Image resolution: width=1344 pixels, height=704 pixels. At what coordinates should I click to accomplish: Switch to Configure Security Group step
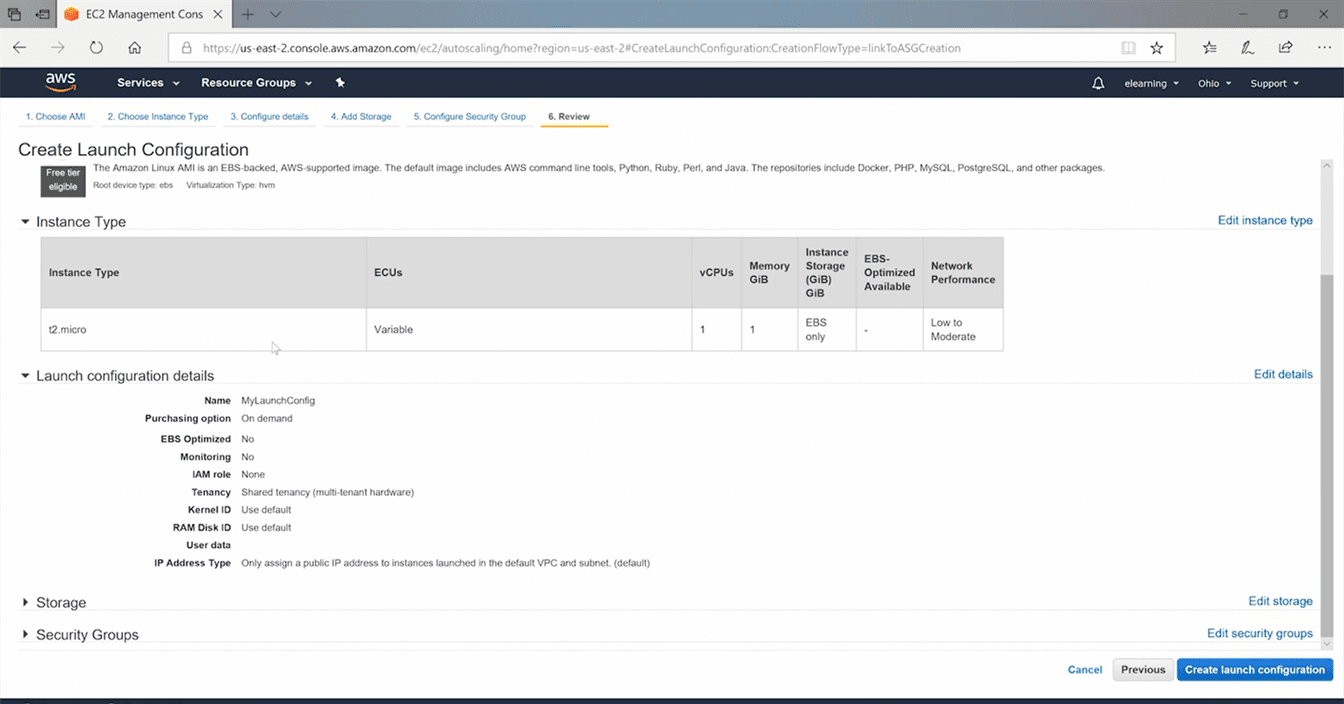pyautogui.click(x=469, y=117)
